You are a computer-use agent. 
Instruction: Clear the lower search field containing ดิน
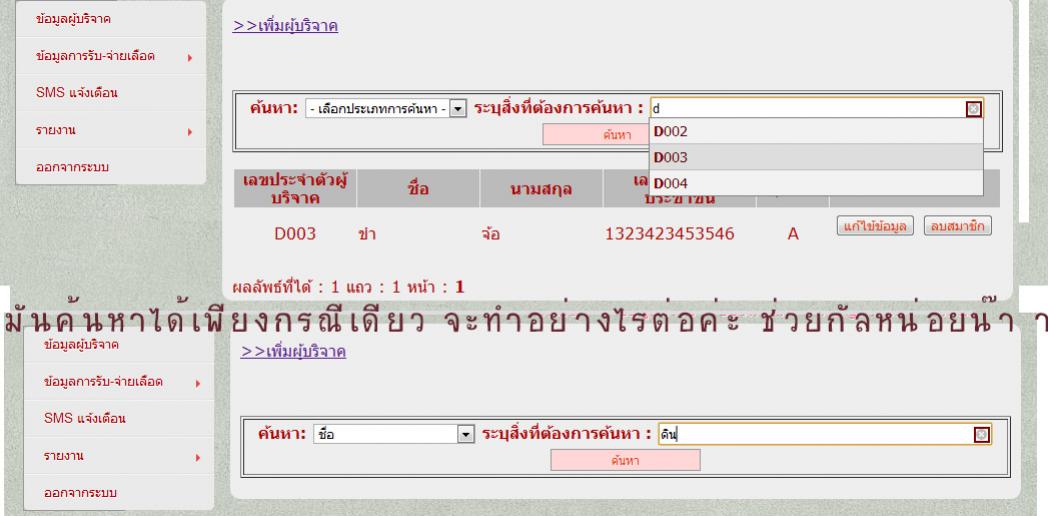[x=982, y=435]
